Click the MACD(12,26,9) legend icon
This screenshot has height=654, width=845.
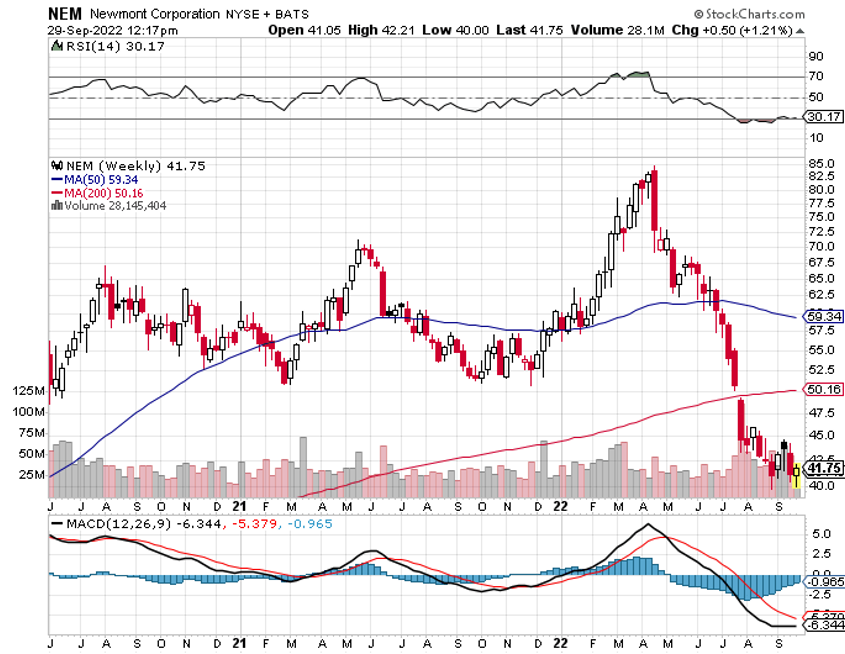[x=55, y=524]
